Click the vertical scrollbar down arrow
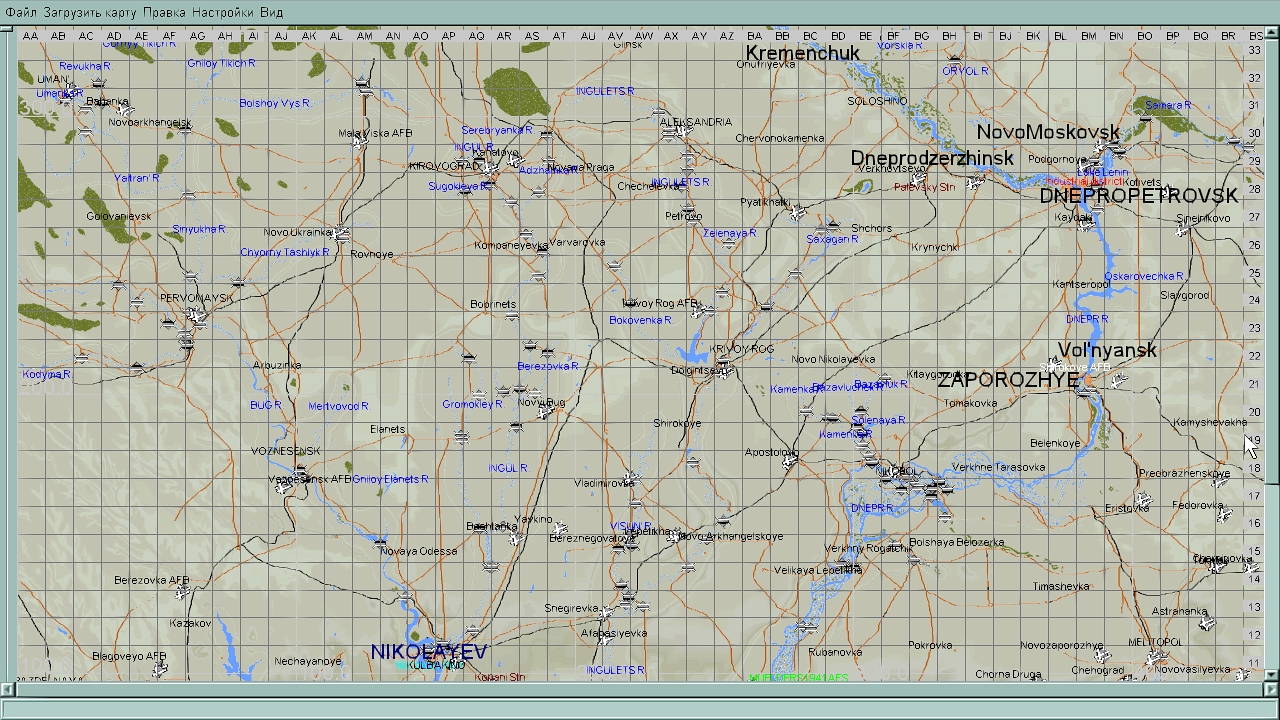The width and height of the screenshot is (1280, 720). (x=1272, y=674)
